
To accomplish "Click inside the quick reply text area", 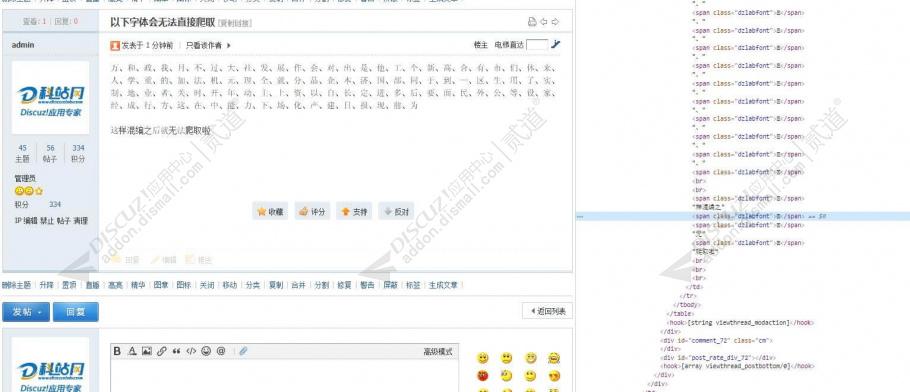I will click(284, 375).
